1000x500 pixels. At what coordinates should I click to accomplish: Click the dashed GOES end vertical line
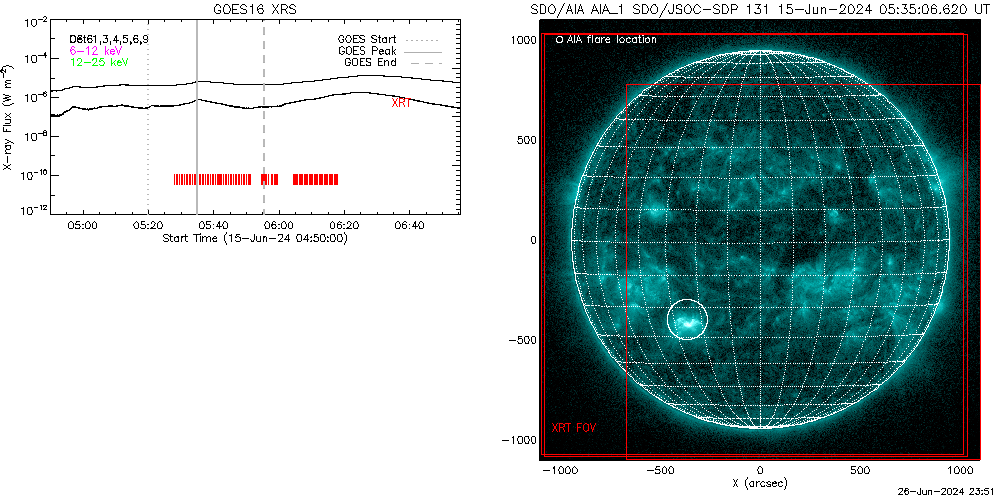tap(264, 117)
